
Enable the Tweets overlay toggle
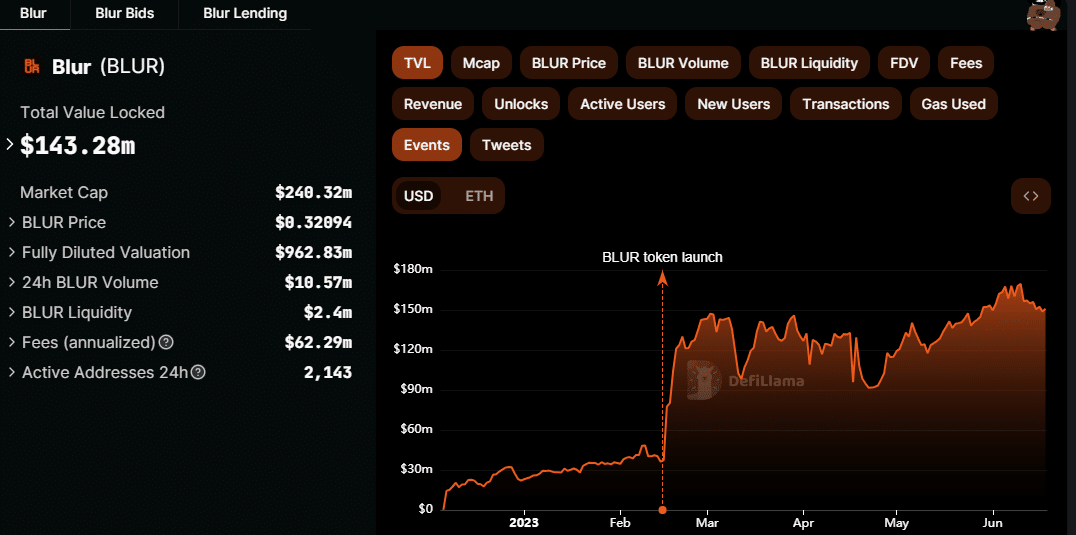[507, 145]
